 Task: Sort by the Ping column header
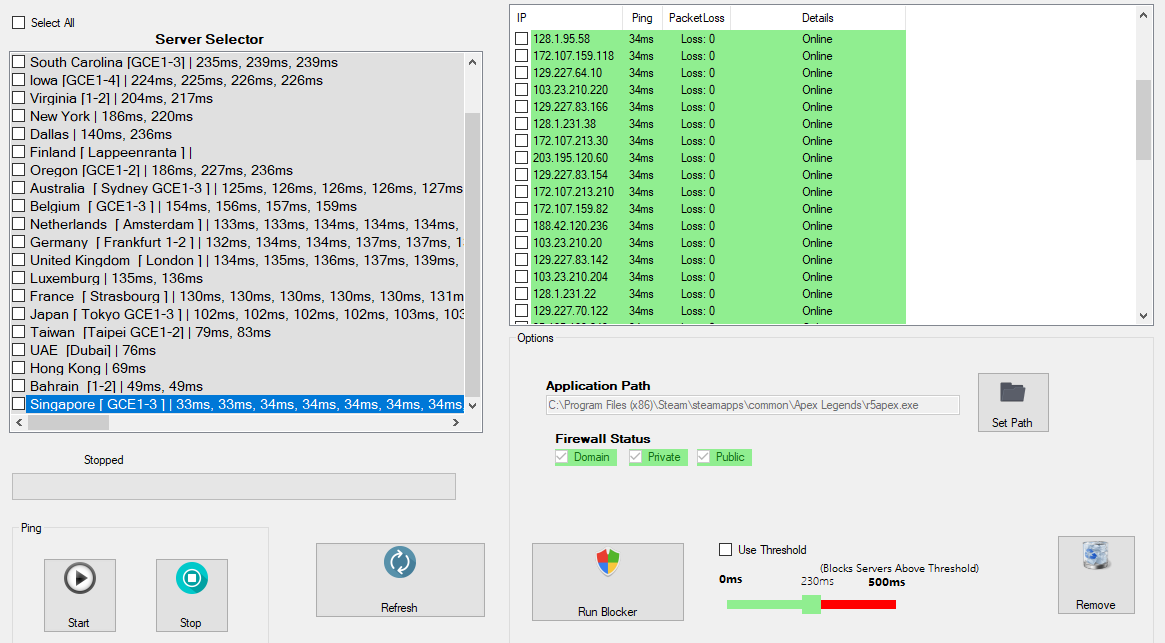(x=641, y=18)
